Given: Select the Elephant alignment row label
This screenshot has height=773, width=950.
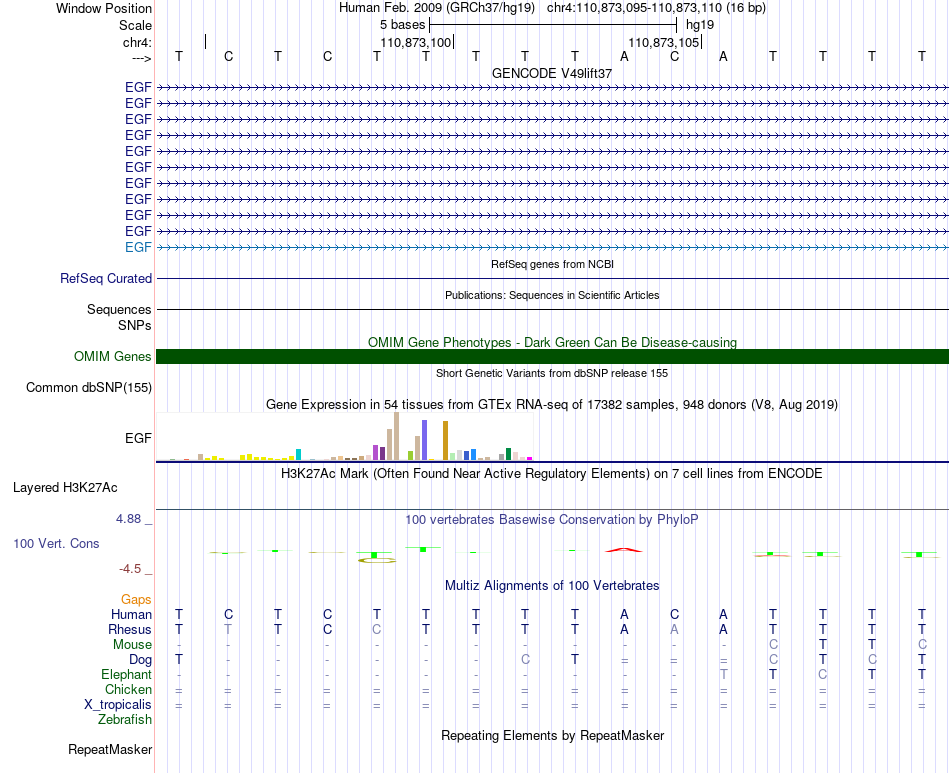Looking at the screenshot, I should [127, 674].
